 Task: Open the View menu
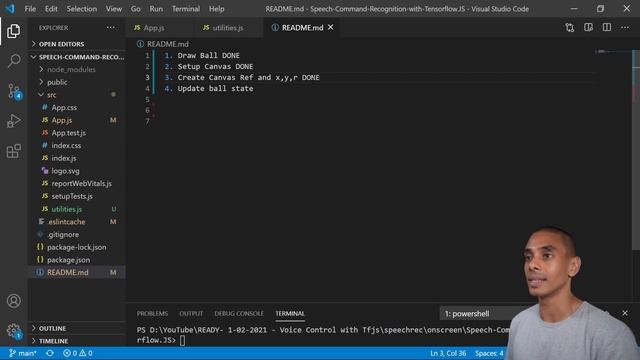pyautogui.click(x=113, y=9)
